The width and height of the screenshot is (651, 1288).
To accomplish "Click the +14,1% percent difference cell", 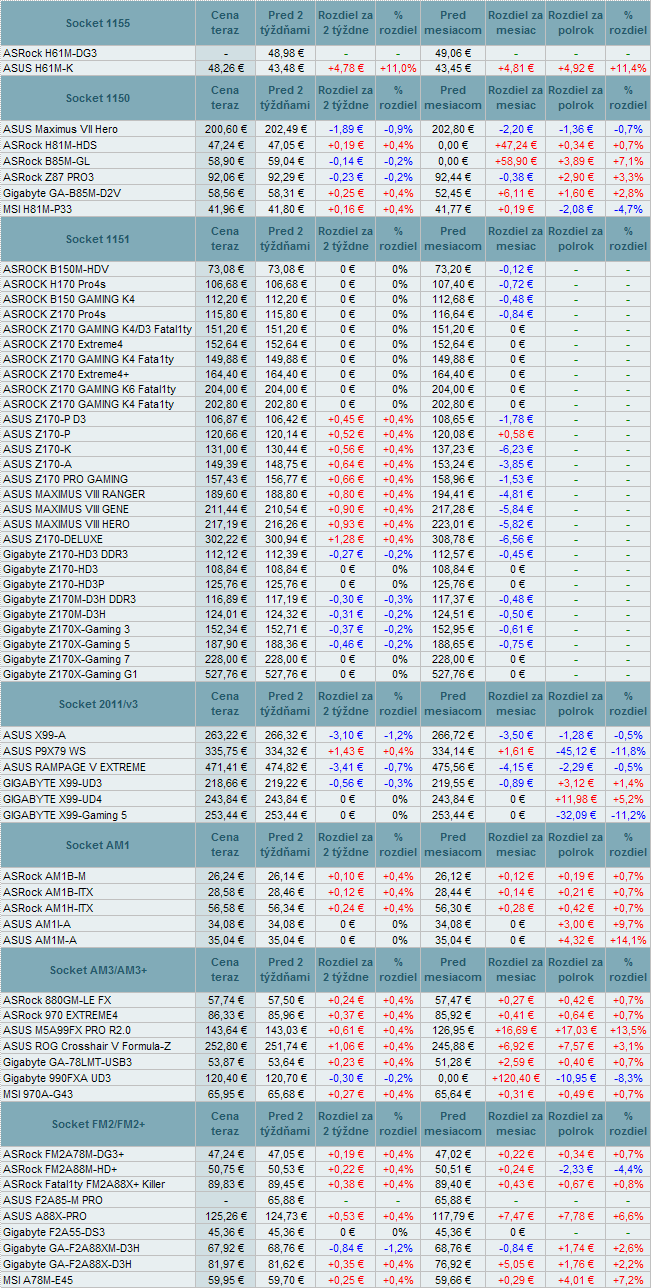I will (628, 939).
